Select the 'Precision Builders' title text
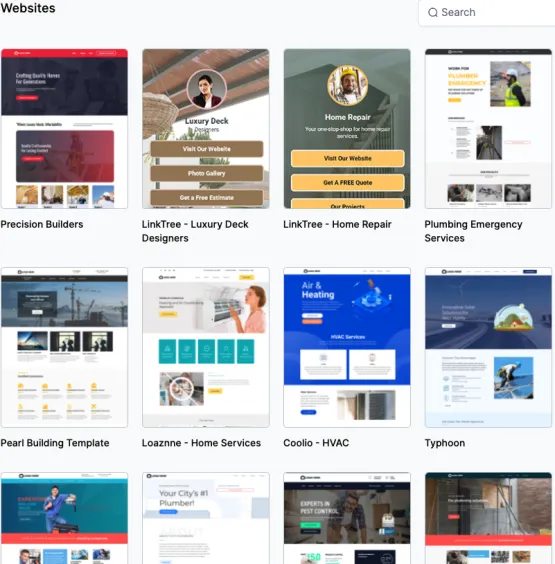 tap(42, 224)
